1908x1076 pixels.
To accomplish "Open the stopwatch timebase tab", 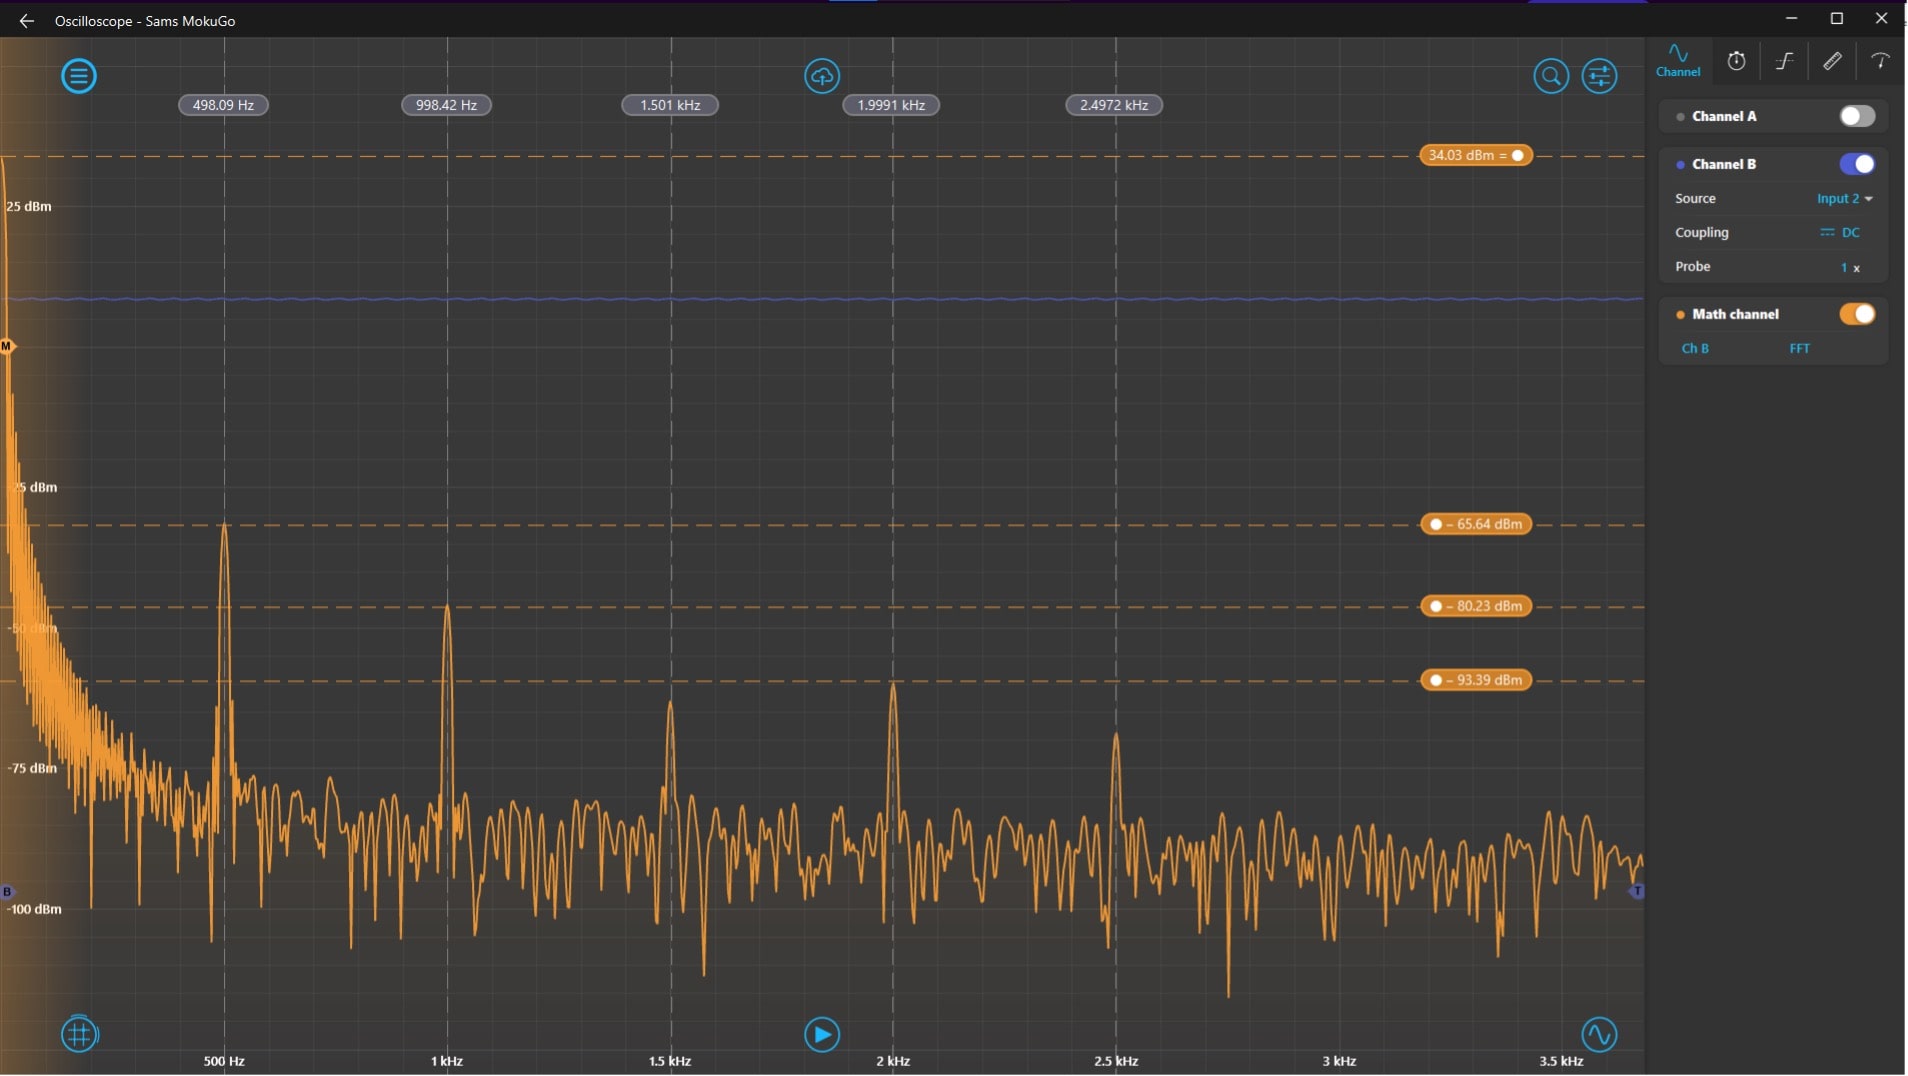I will point(1736,62).
